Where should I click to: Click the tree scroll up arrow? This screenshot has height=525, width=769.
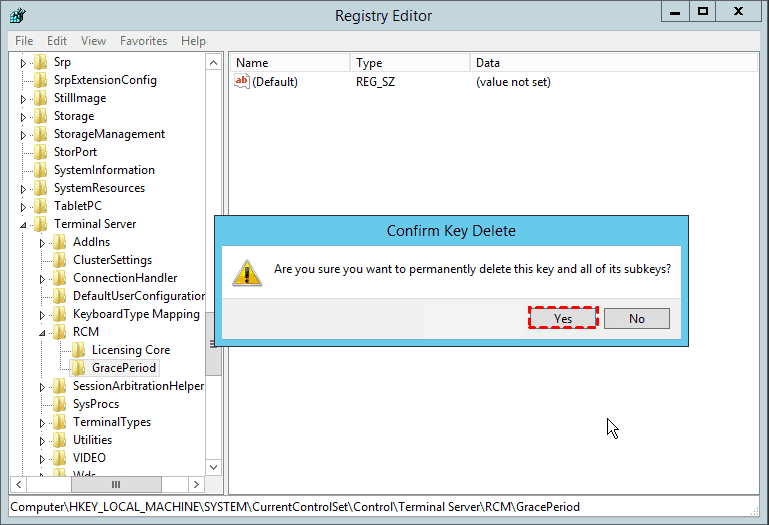point(213,62)
